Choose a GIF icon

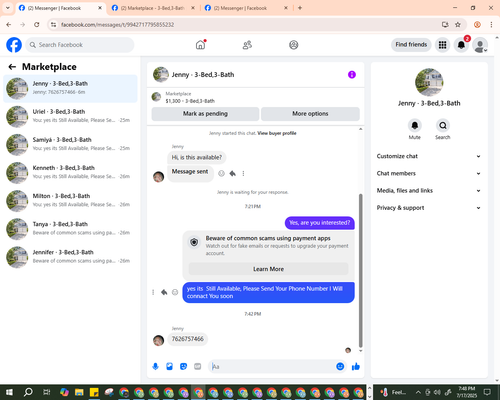(x=198, y=367)
